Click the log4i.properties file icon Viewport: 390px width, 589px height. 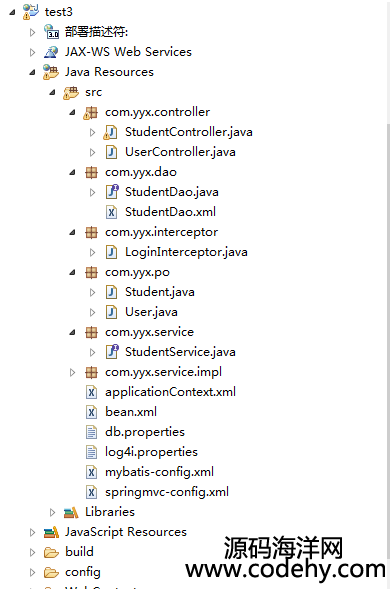91,452
